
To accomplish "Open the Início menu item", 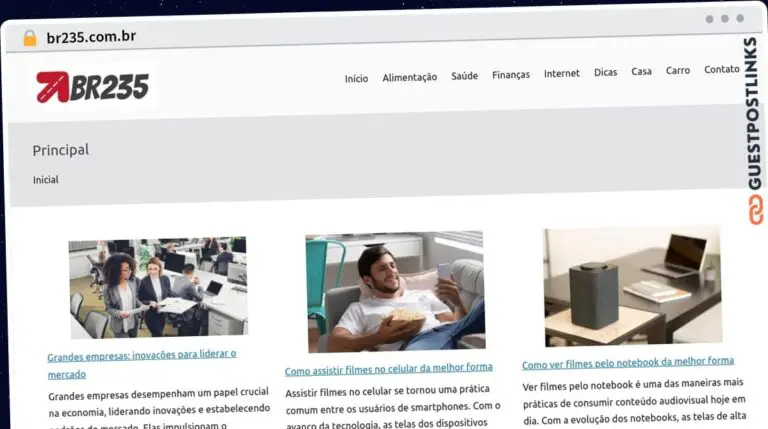I will tap(356, 78).
